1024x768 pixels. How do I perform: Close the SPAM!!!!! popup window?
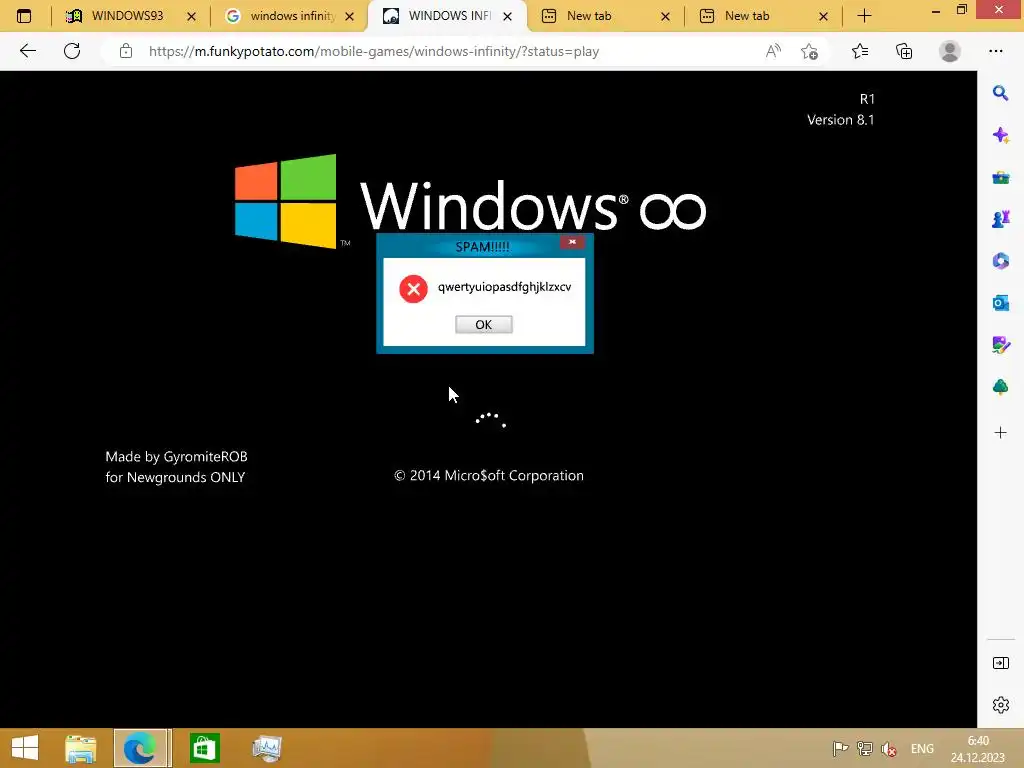(x=572, y=242)
